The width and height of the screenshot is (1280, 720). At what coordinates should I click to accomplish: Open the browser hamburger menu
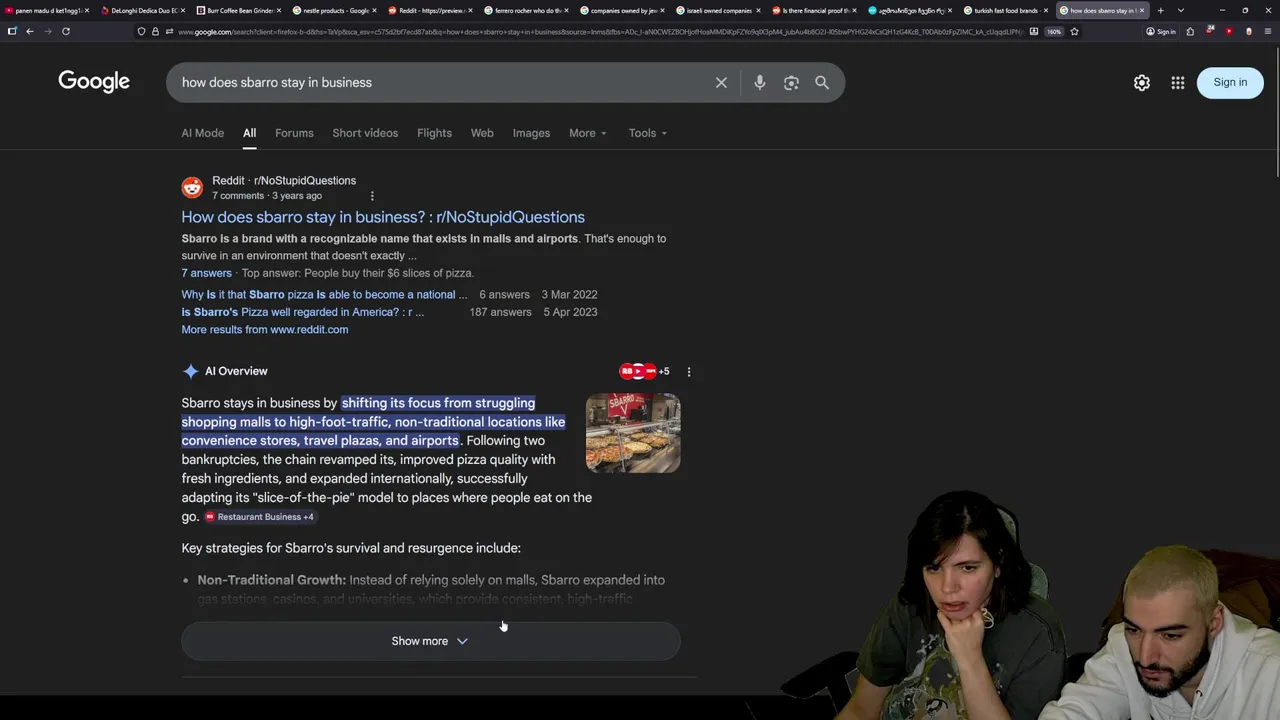point(1267,31)
